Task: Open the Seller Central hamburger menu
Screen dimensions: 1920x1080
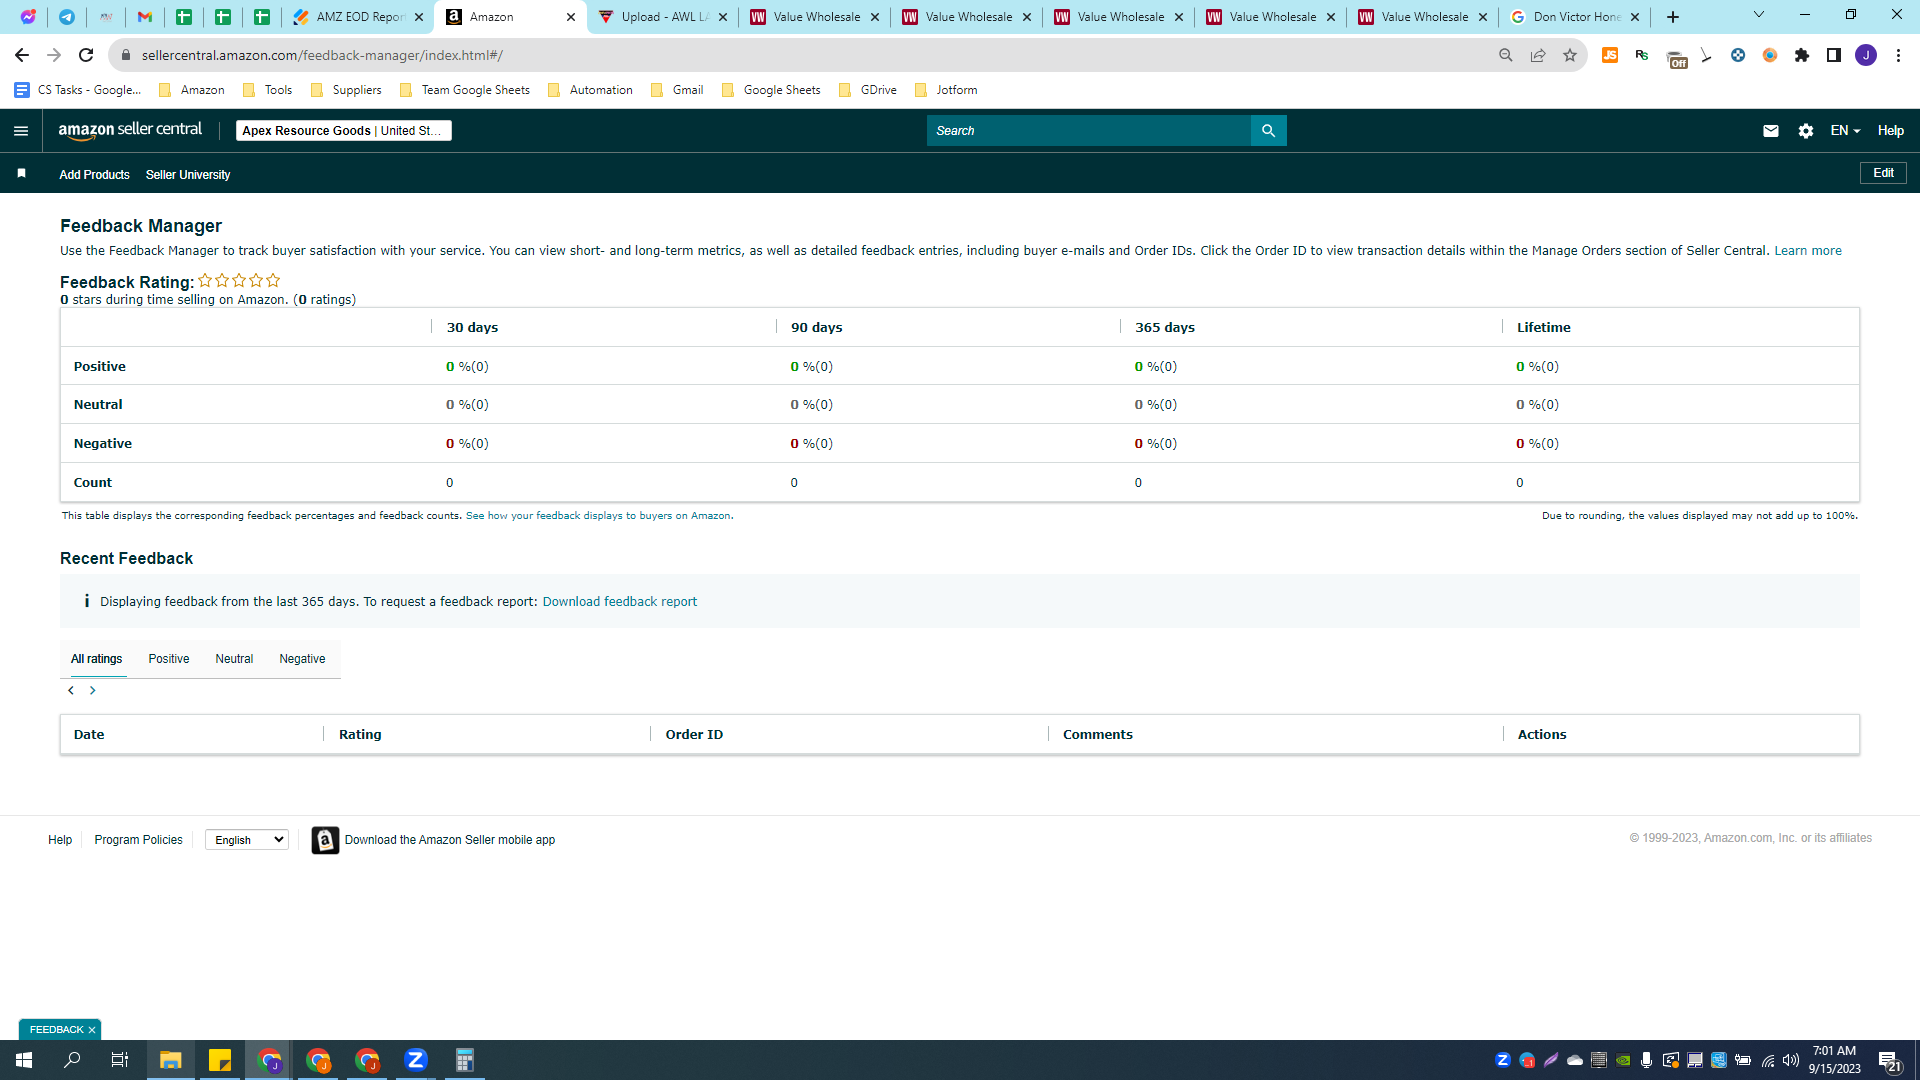Action: click(21, 131)
